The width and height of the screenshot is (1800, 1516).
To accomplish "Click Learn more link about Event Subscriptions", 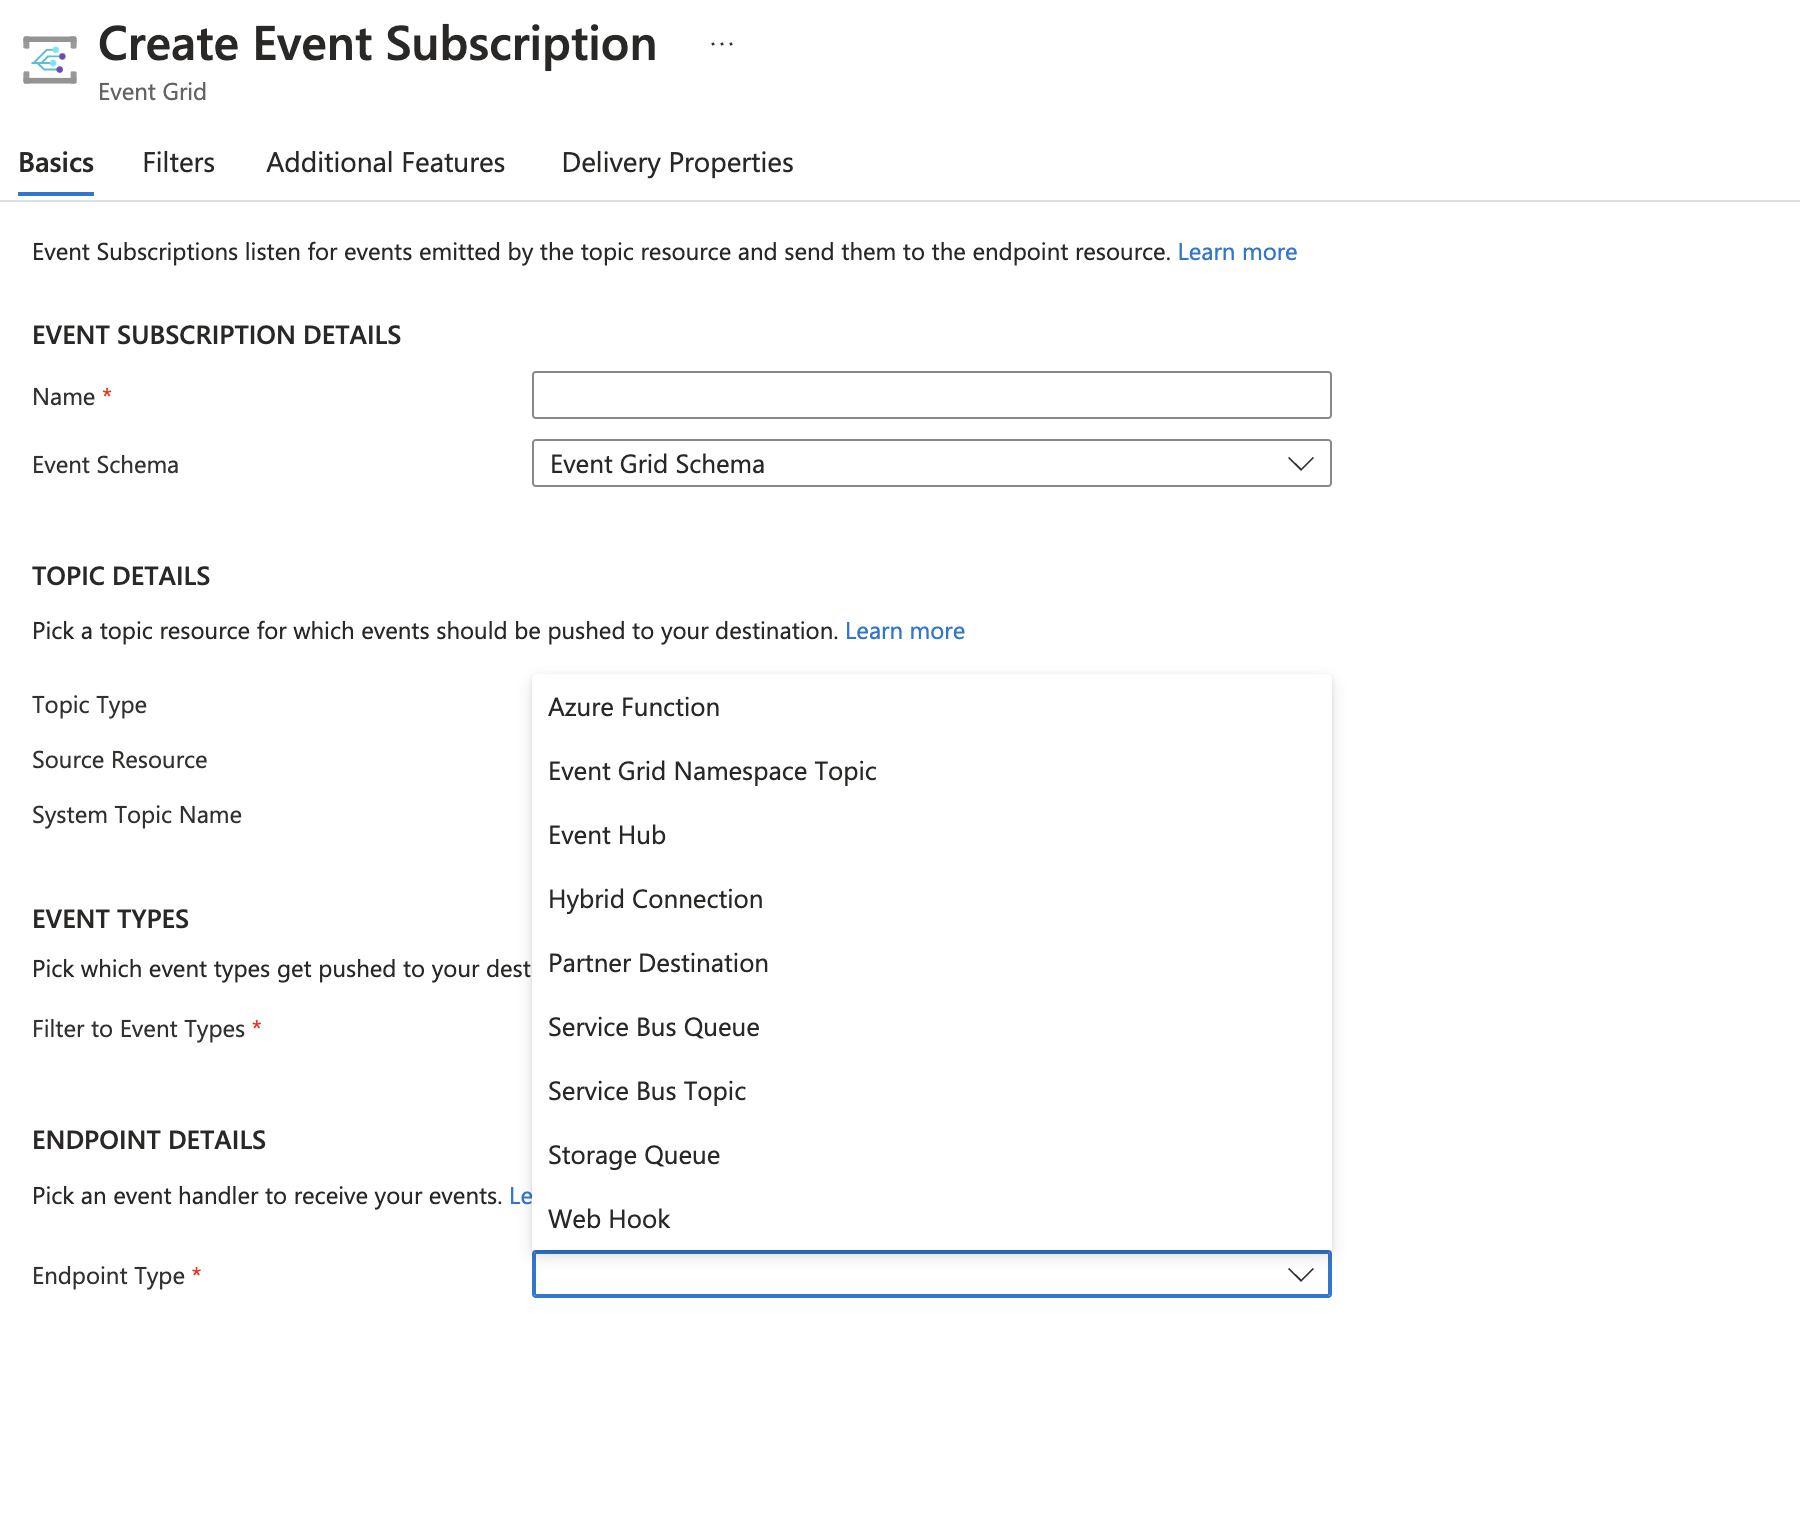I will click(1237, 252).
